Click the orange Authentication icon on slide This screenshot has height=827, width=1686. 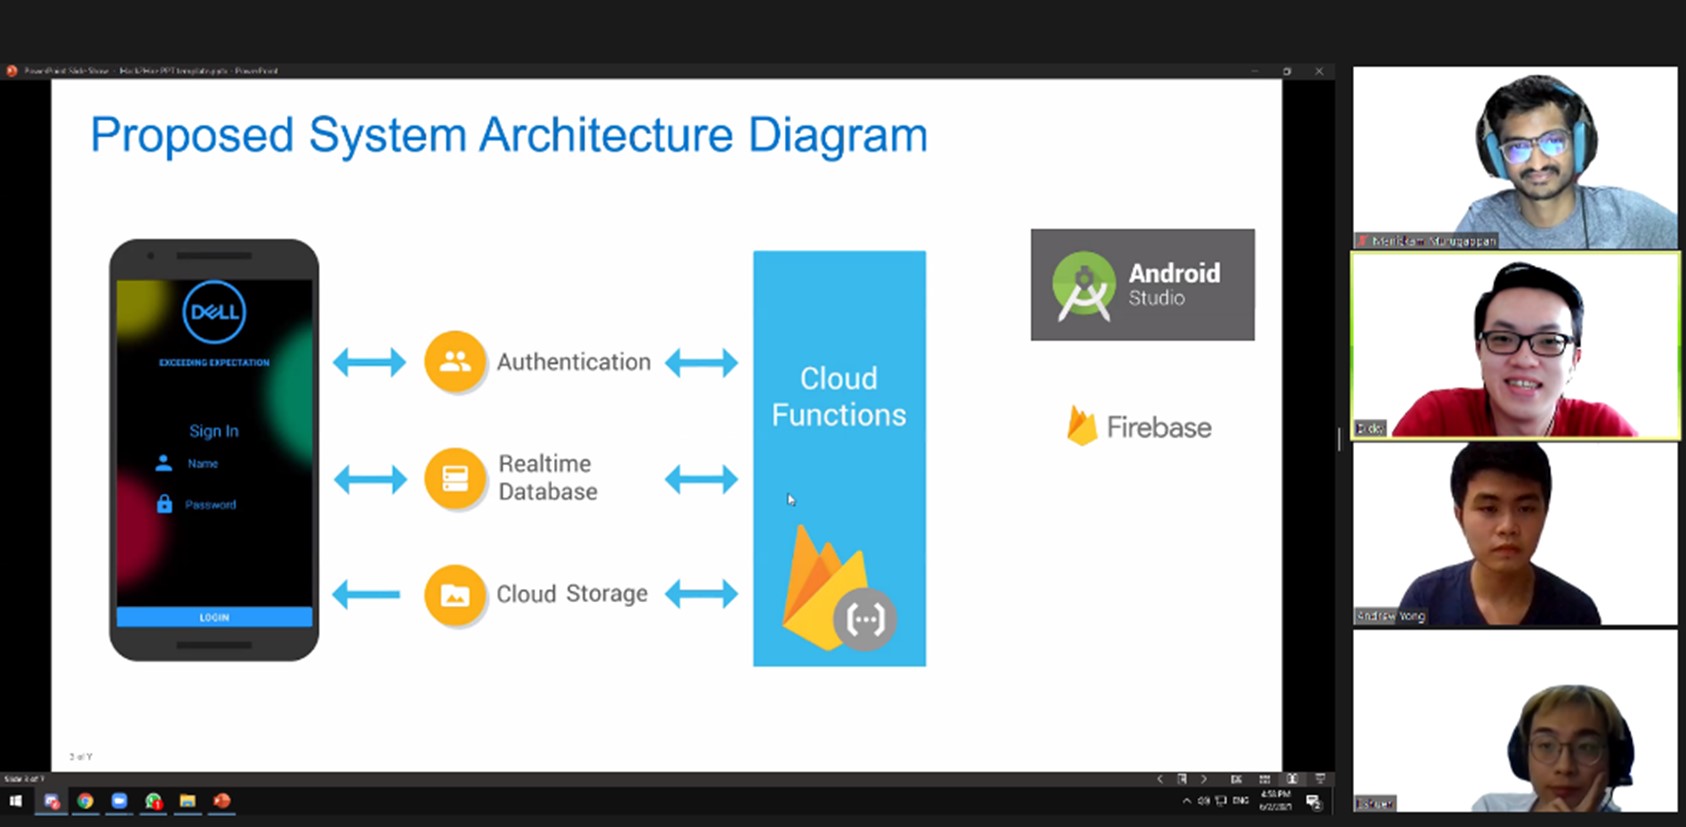[x=455, y=362]
